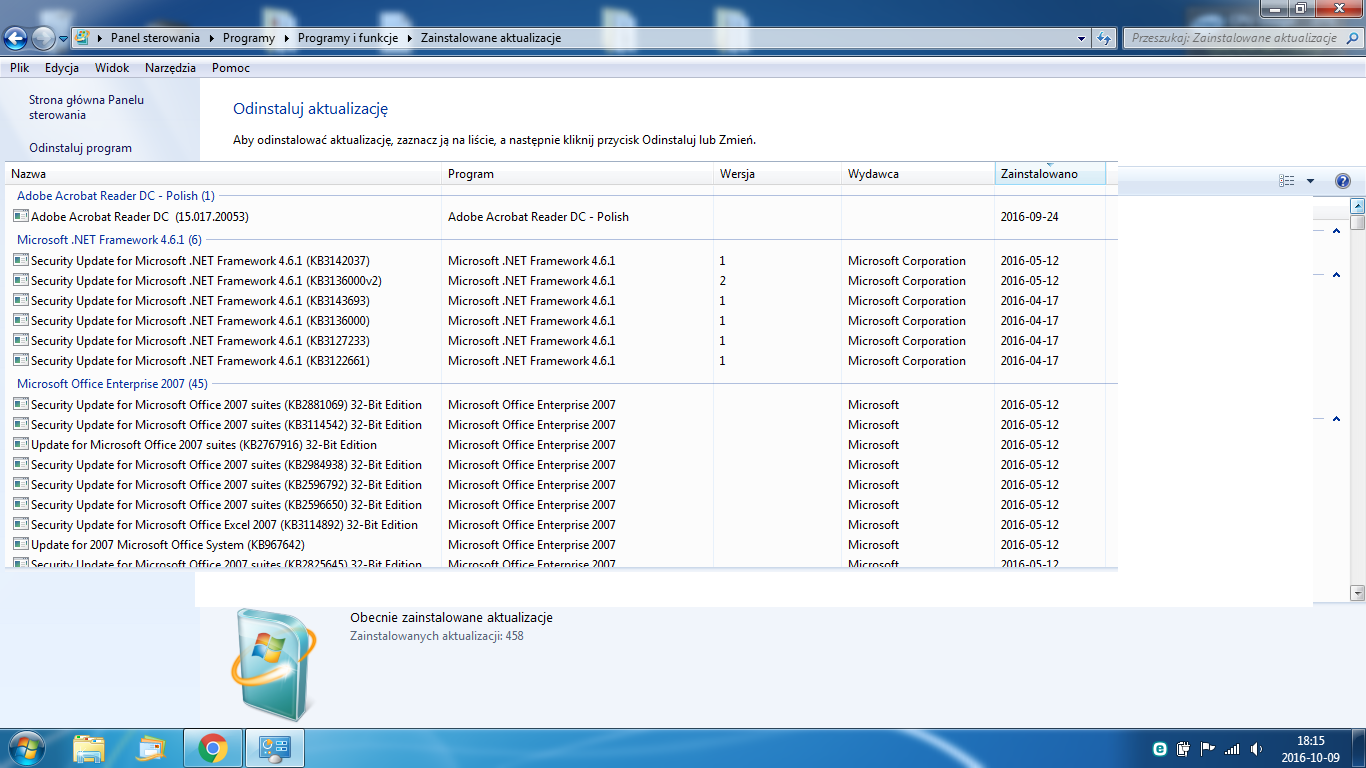1366x768 pixels.
Task: Open the Pomoc menu
Action: coord(231,68)
